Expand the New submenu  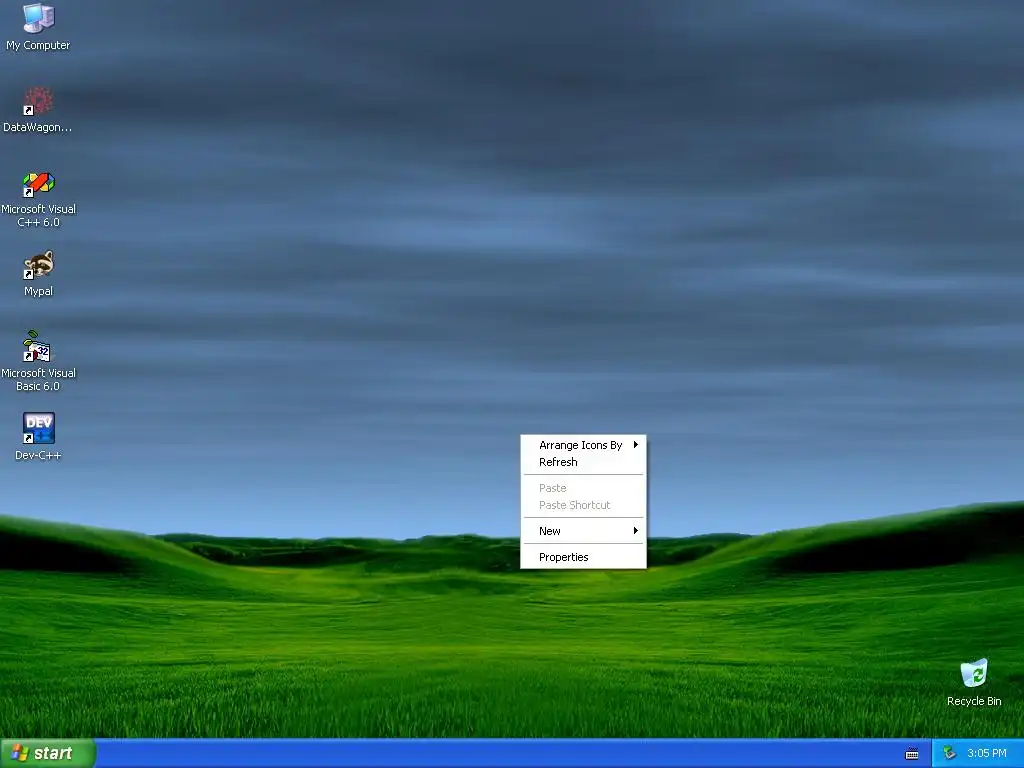point(583,531)
